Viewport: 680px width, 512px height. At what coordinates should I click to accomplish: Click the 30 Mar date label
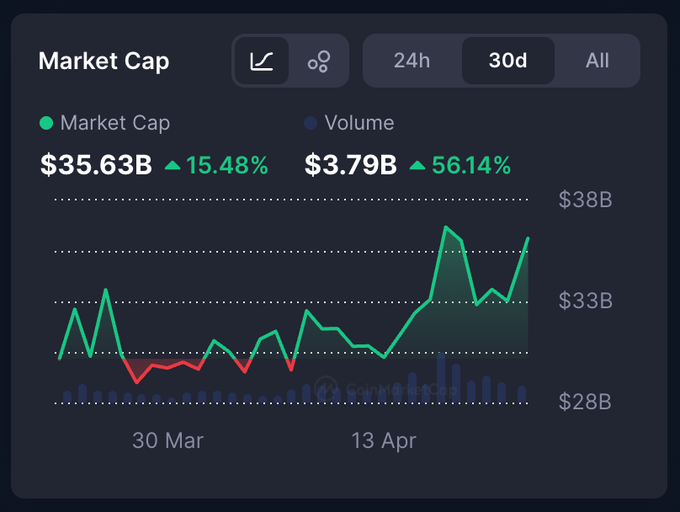pyautogui.click(x=168, y=440)
